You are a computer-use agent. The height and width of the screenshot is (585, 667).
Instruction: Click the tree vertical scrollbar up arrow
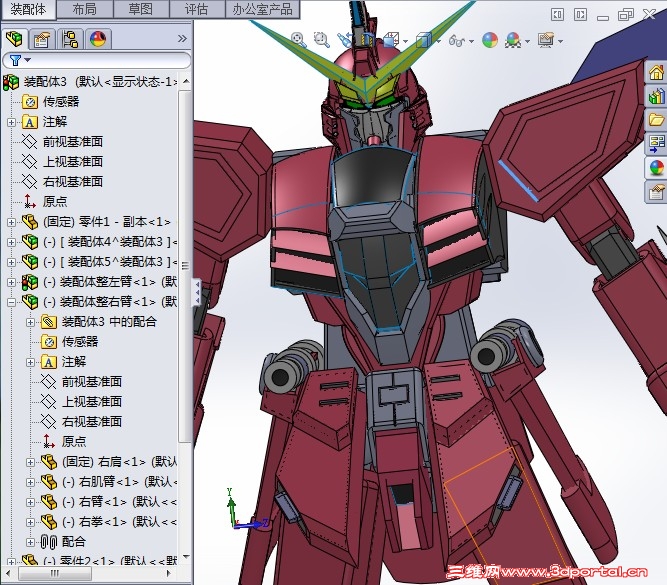point(186,81)
